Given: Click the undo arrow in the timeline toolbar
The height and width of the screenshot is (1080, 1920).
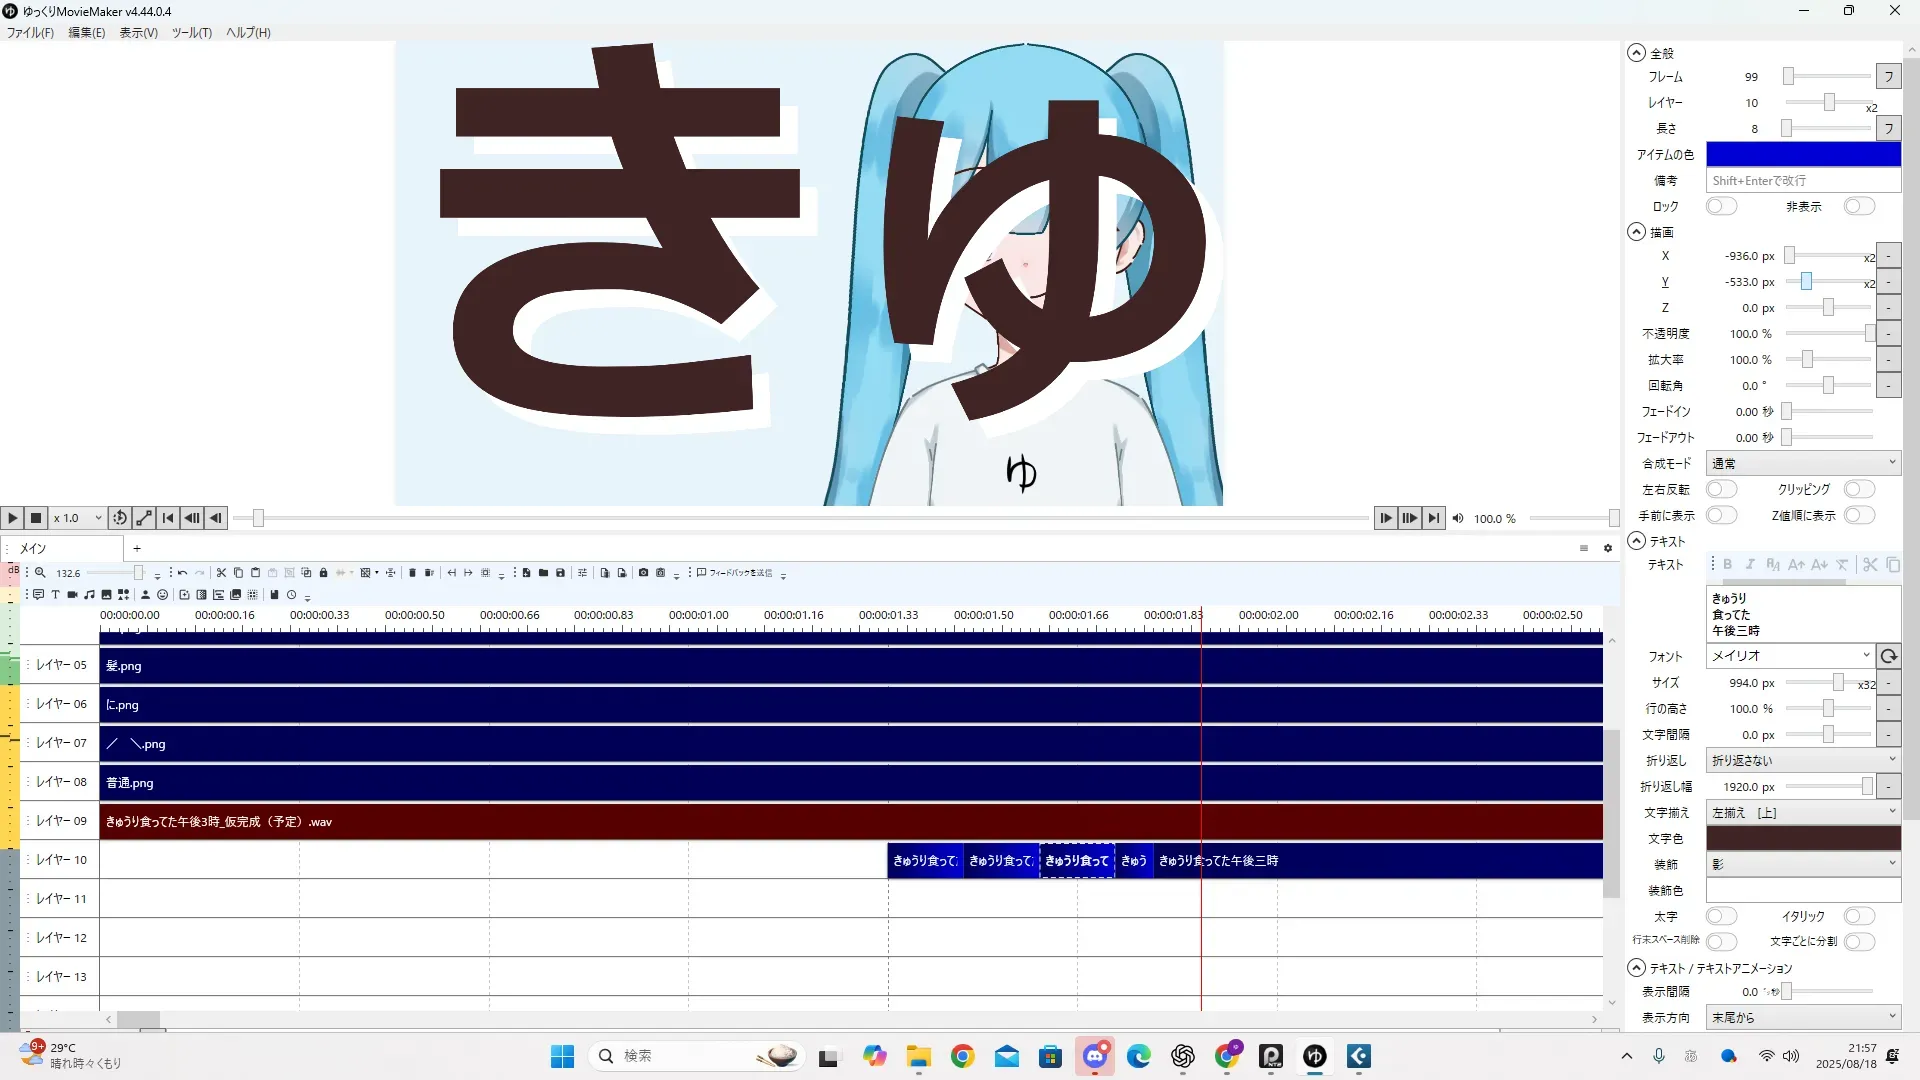Looking at the screenshot, I should 182,573.
